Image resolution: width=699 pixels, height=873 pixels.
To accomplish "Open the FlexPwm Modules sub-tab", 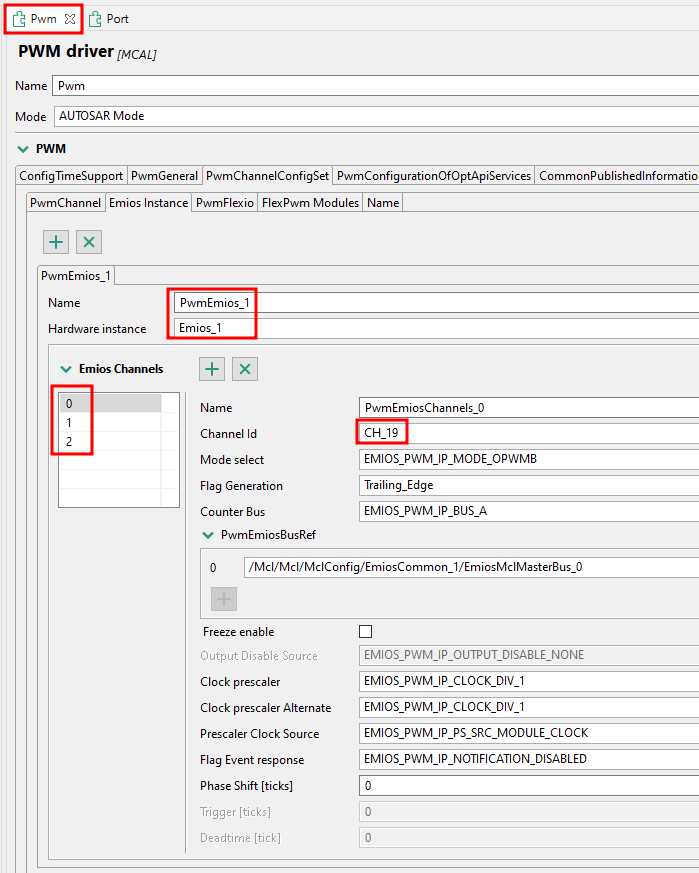I will [x=310, y=203].
